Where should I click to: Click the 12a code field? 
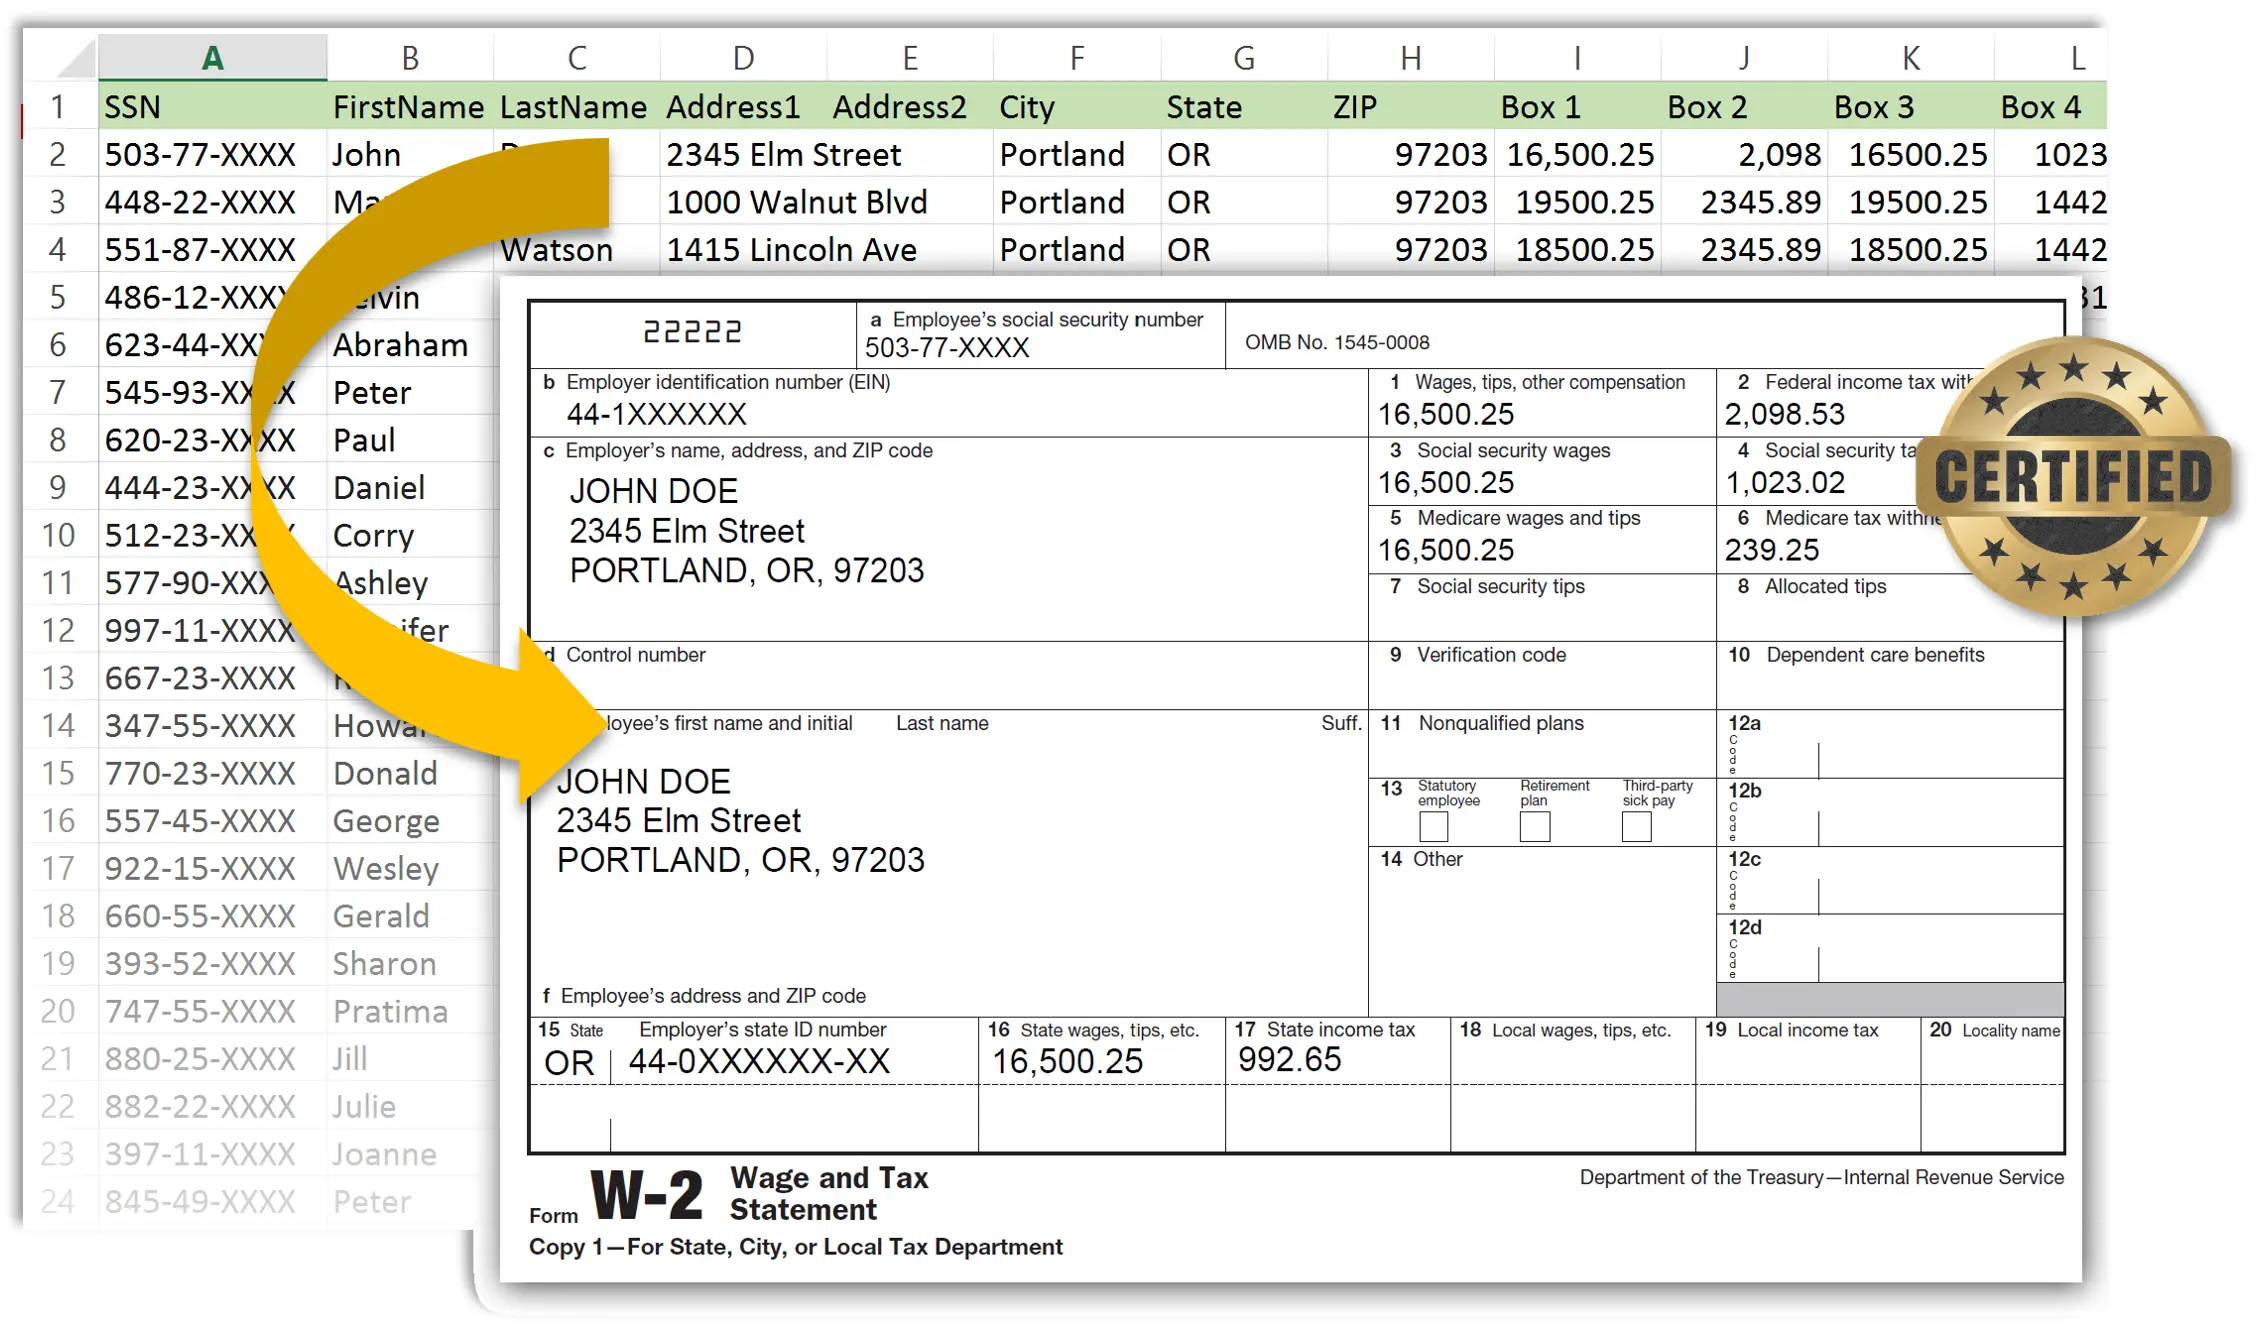1890,745
